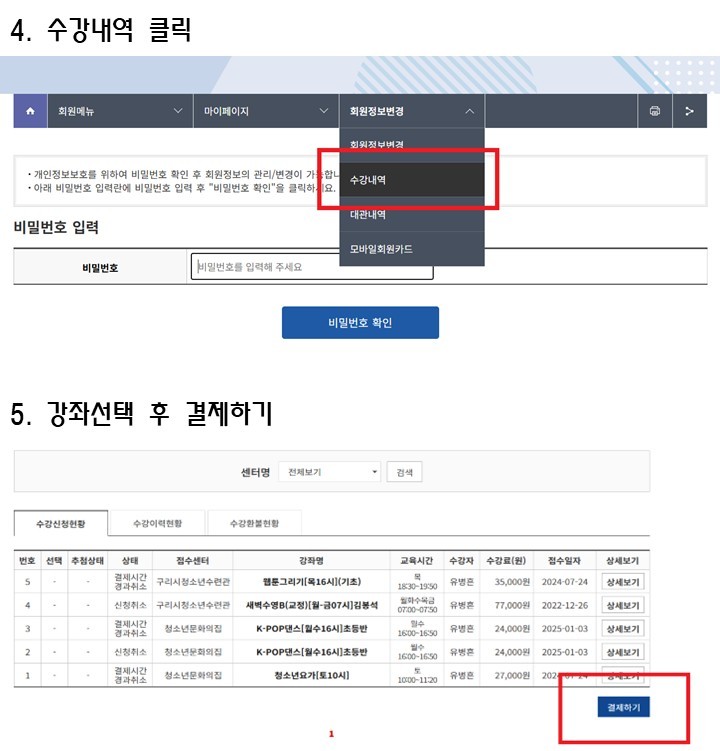The image size is (720, 751).
Task: Switch to the 수강환불현황 tab
Action: click(254, 523)
